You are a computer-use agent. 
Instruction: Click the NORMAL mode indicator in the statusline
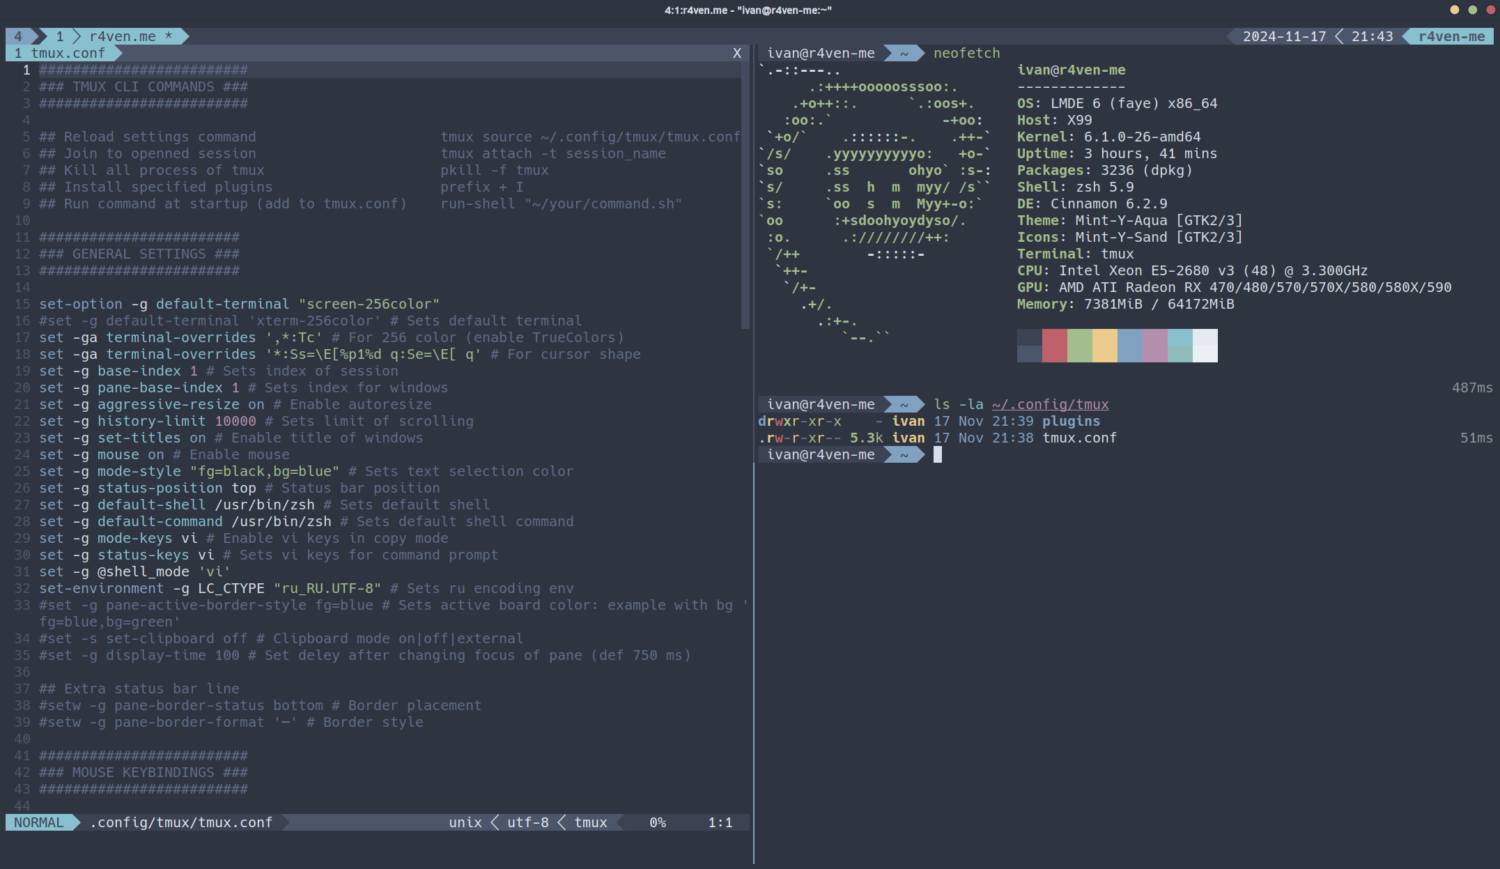point(38,822)
